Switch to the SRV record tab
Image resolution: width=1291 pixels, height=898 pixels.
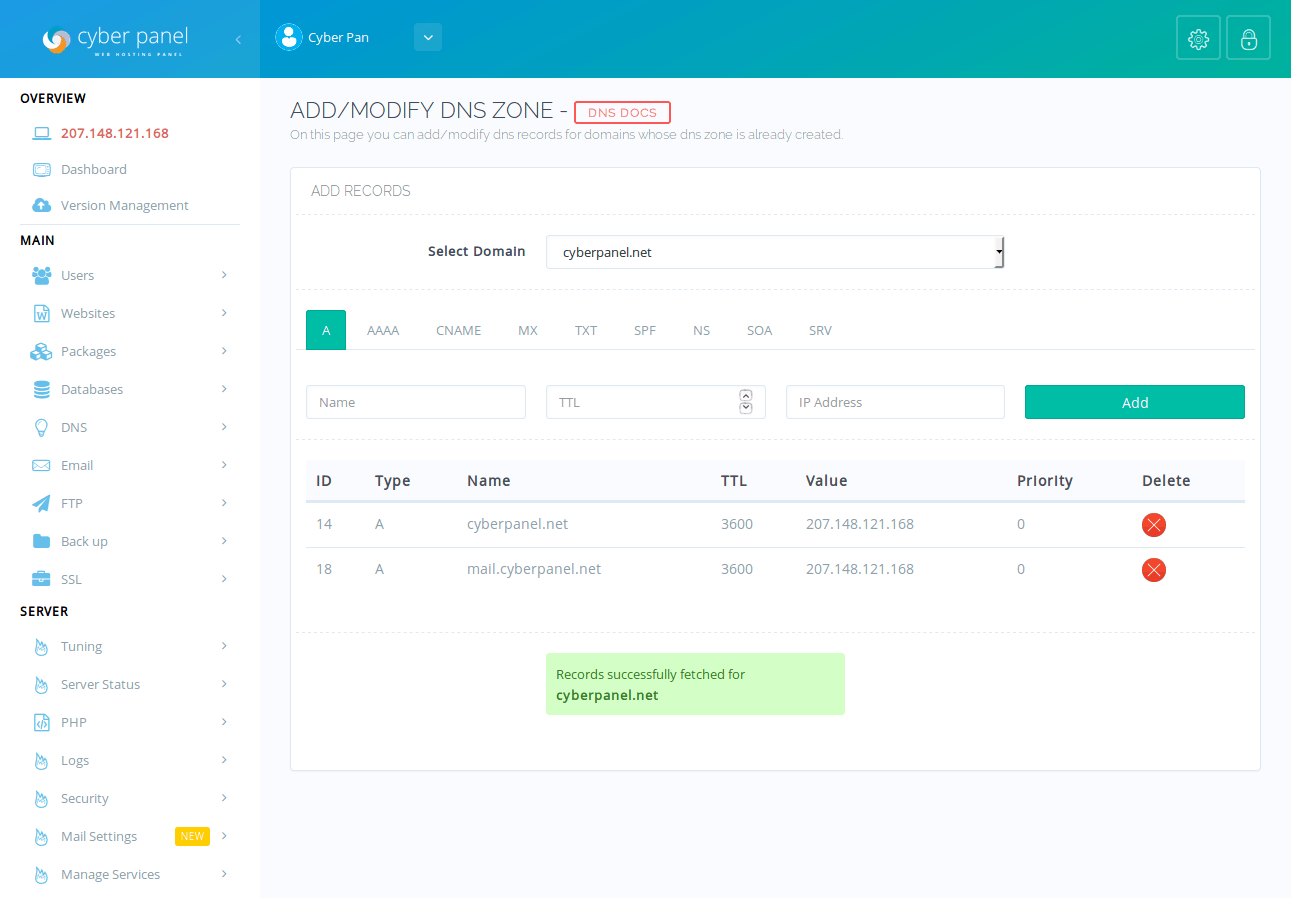click(x=820, y=330)
